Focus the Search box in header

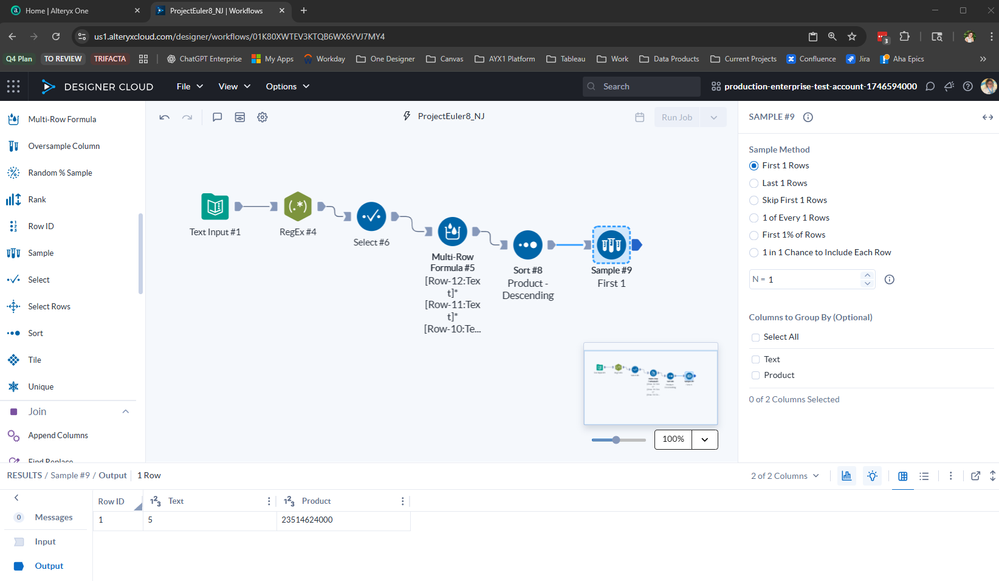(x=642, y=86)
